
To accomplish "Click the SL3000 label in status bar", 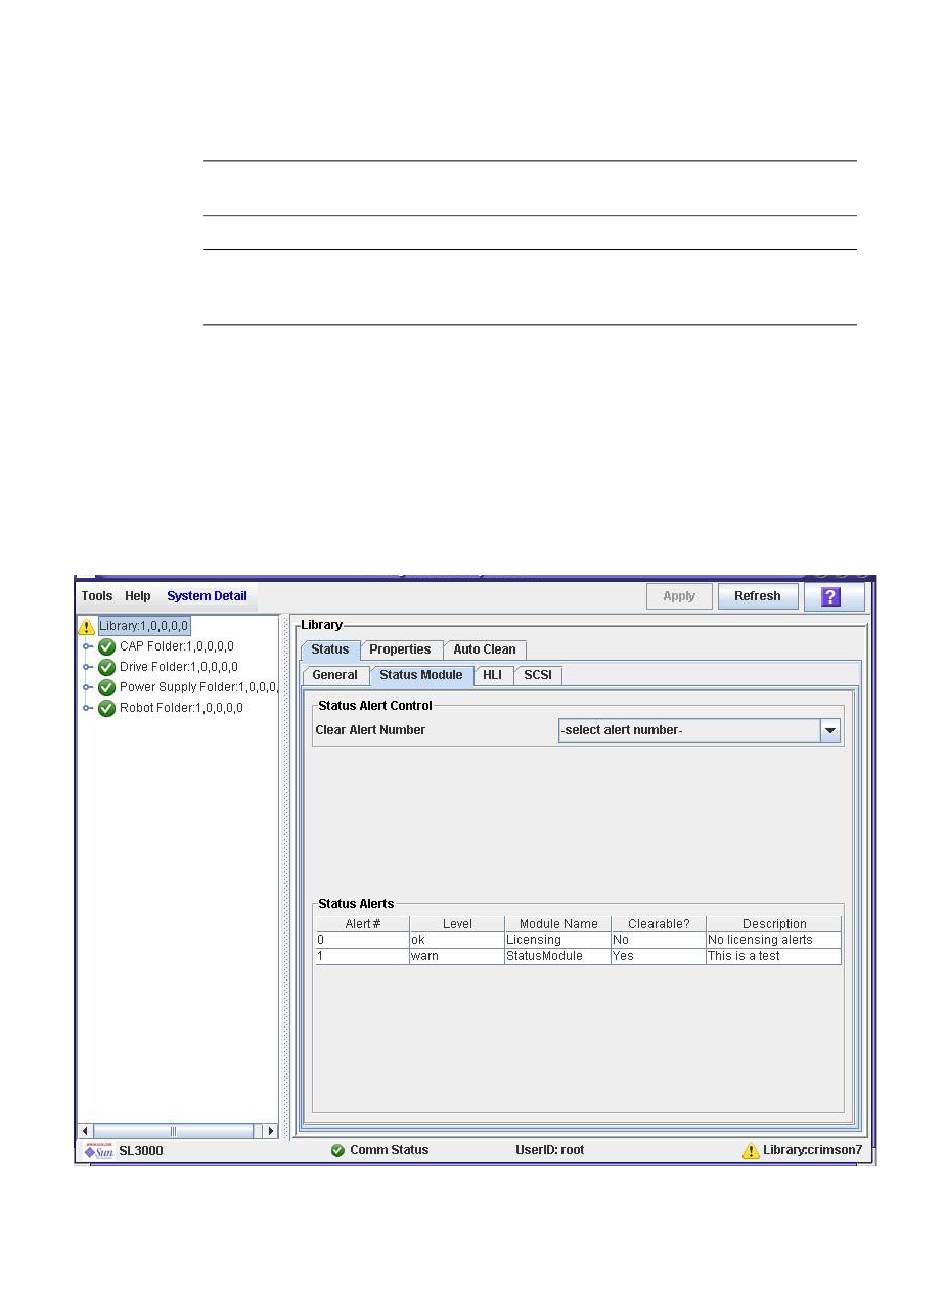I will coord(141,1151).
